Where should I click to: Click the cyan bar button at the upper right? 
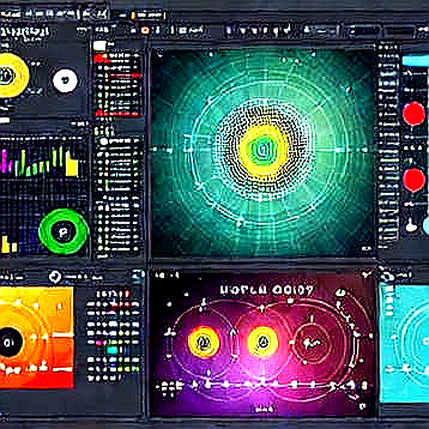tap(415, 60)
